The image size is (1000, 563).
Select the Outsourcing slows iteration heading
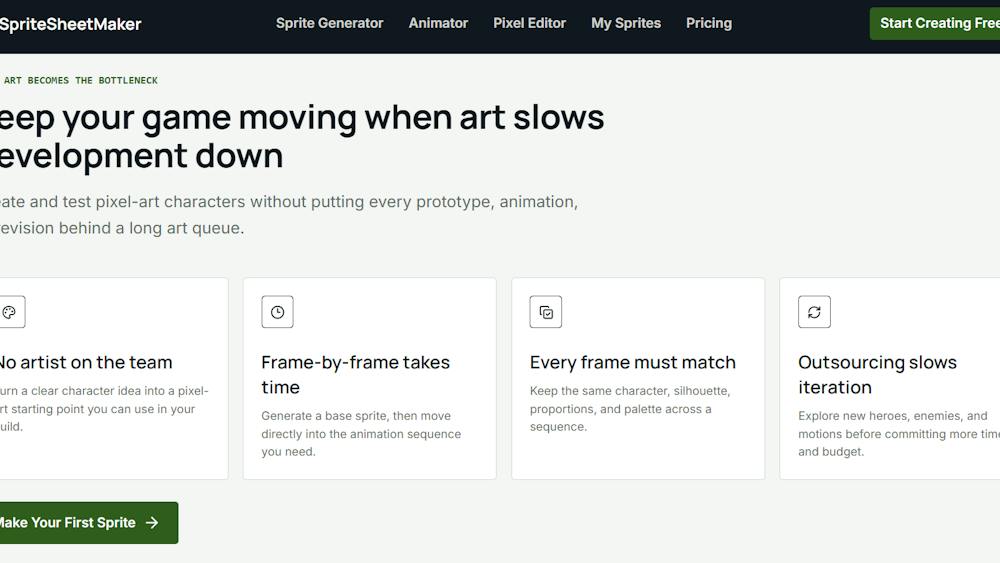click(878, 375)
